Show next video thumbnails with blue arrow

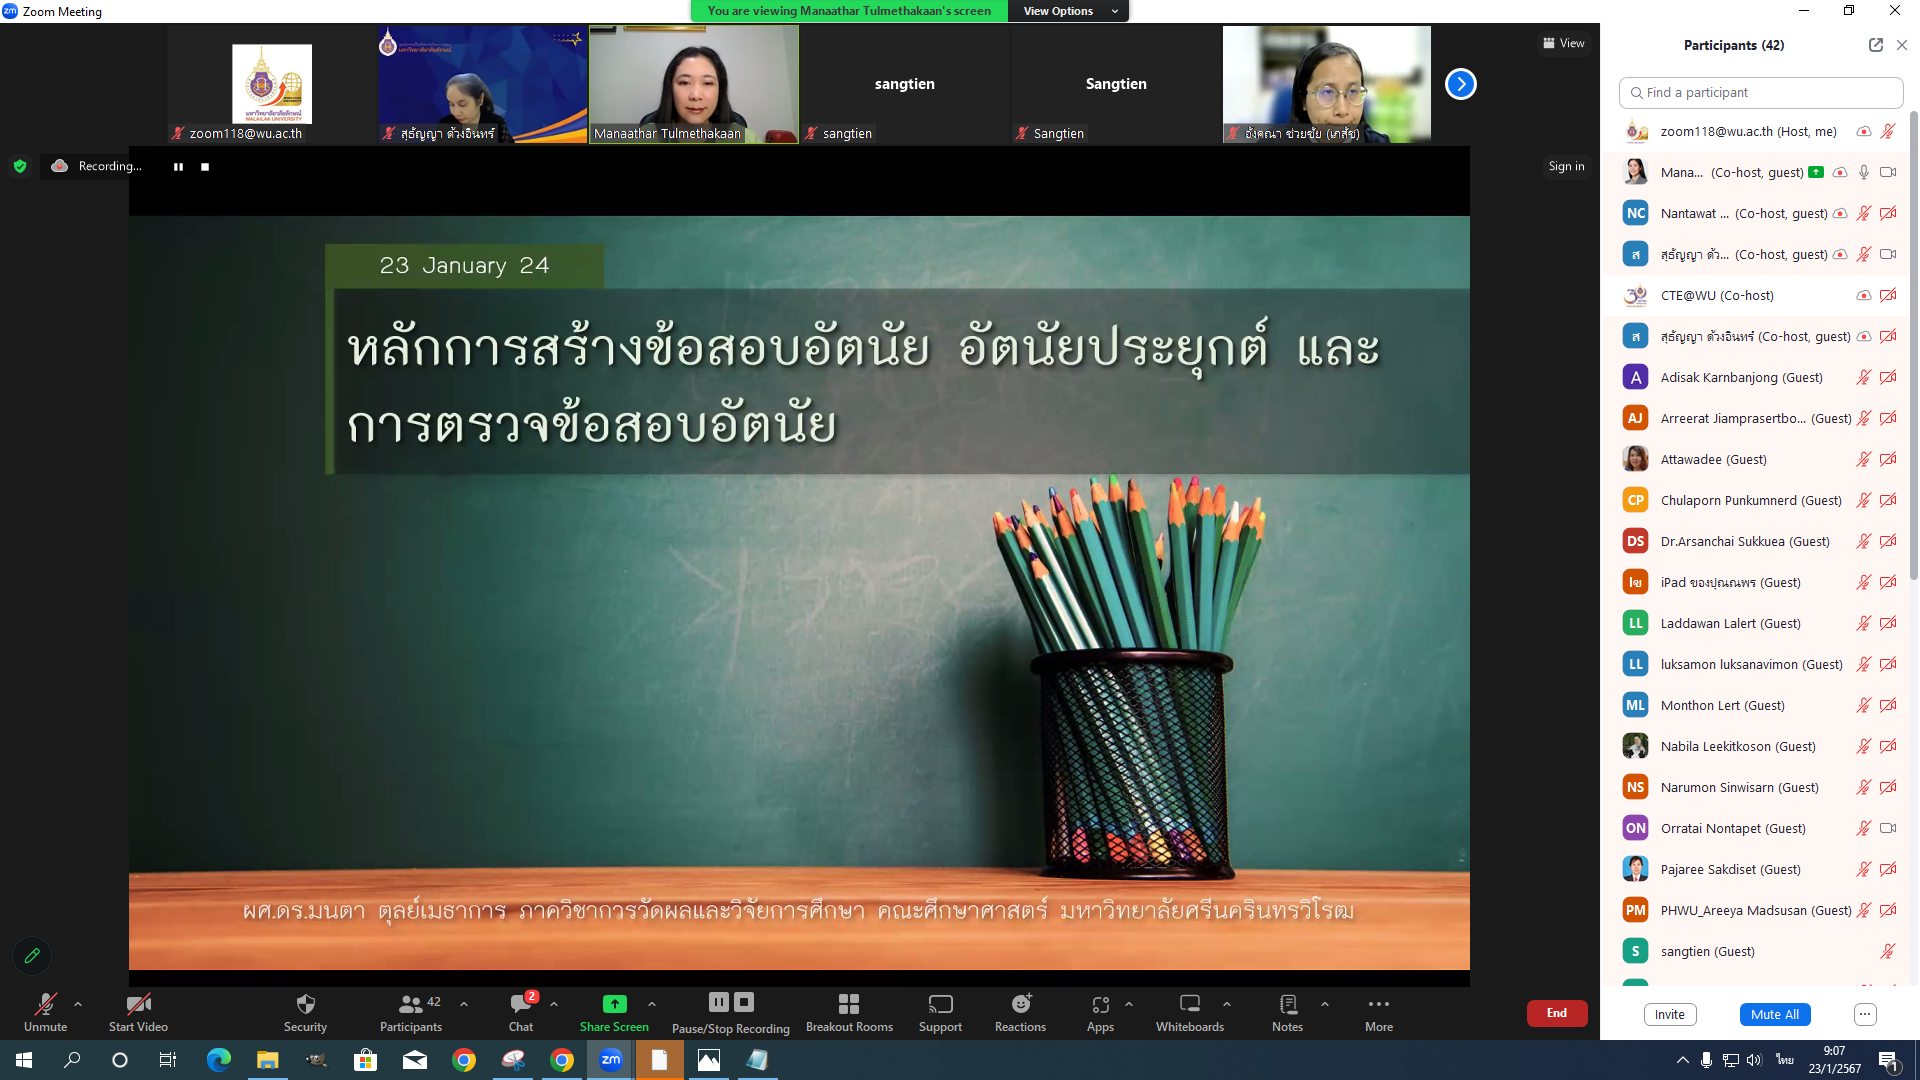coord(1461,84)
